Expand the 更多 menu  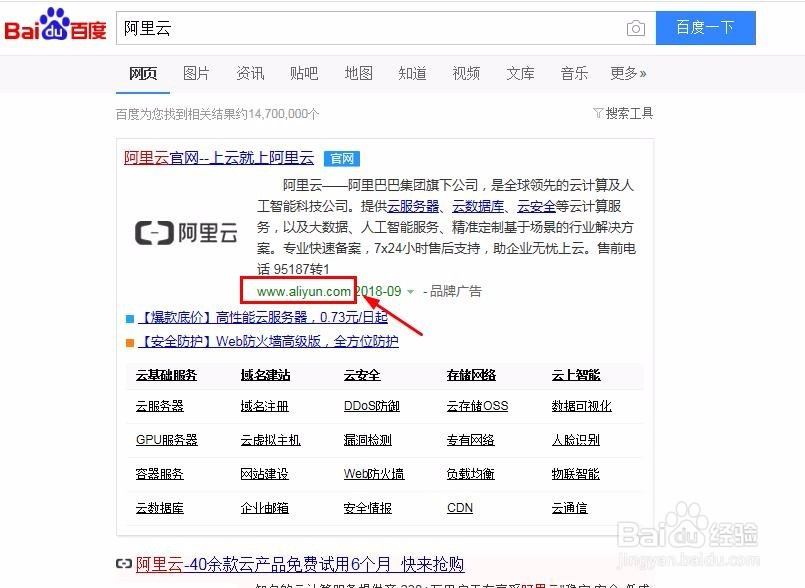point(628,73)
